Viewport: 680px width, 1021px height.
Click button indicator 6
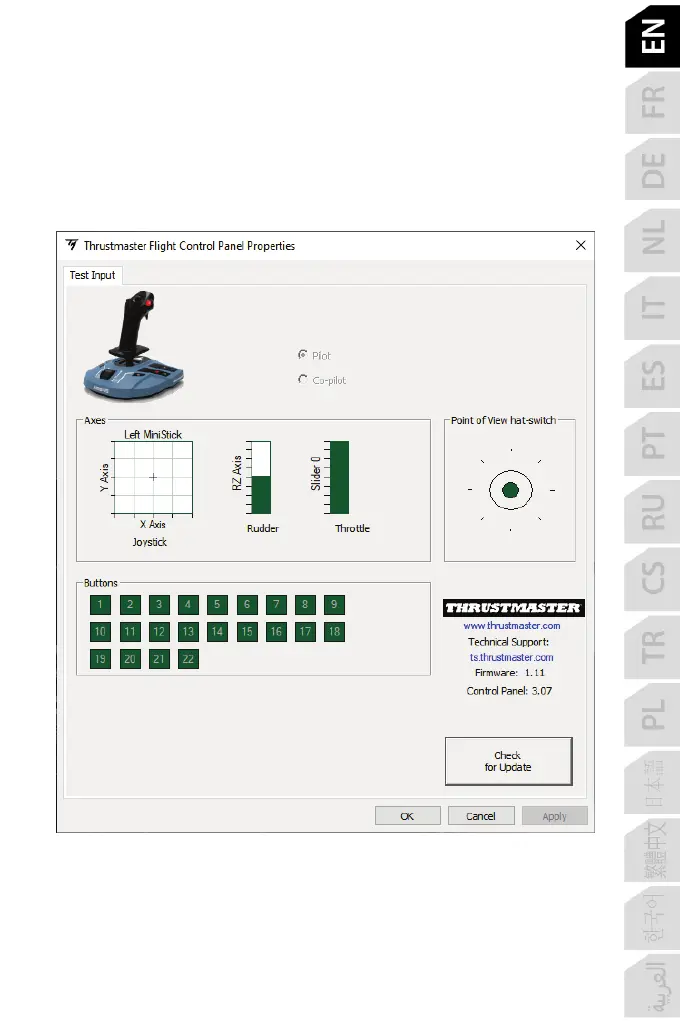point(247,605)
